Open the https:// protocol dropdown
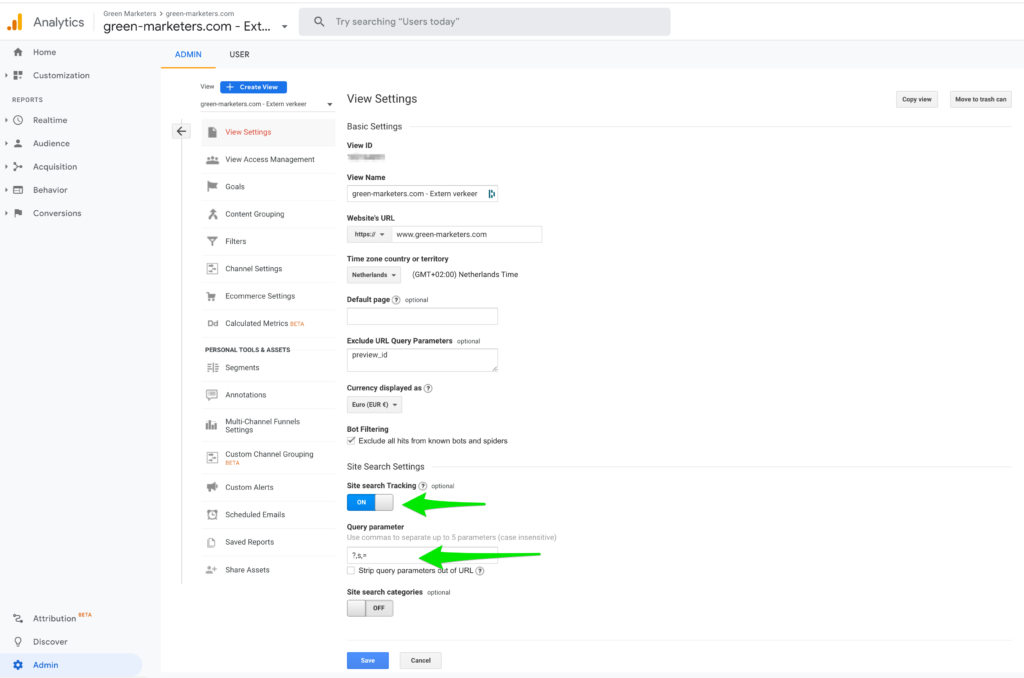The height and width of the screenshot is (678, 1024). tap(367, 234)
